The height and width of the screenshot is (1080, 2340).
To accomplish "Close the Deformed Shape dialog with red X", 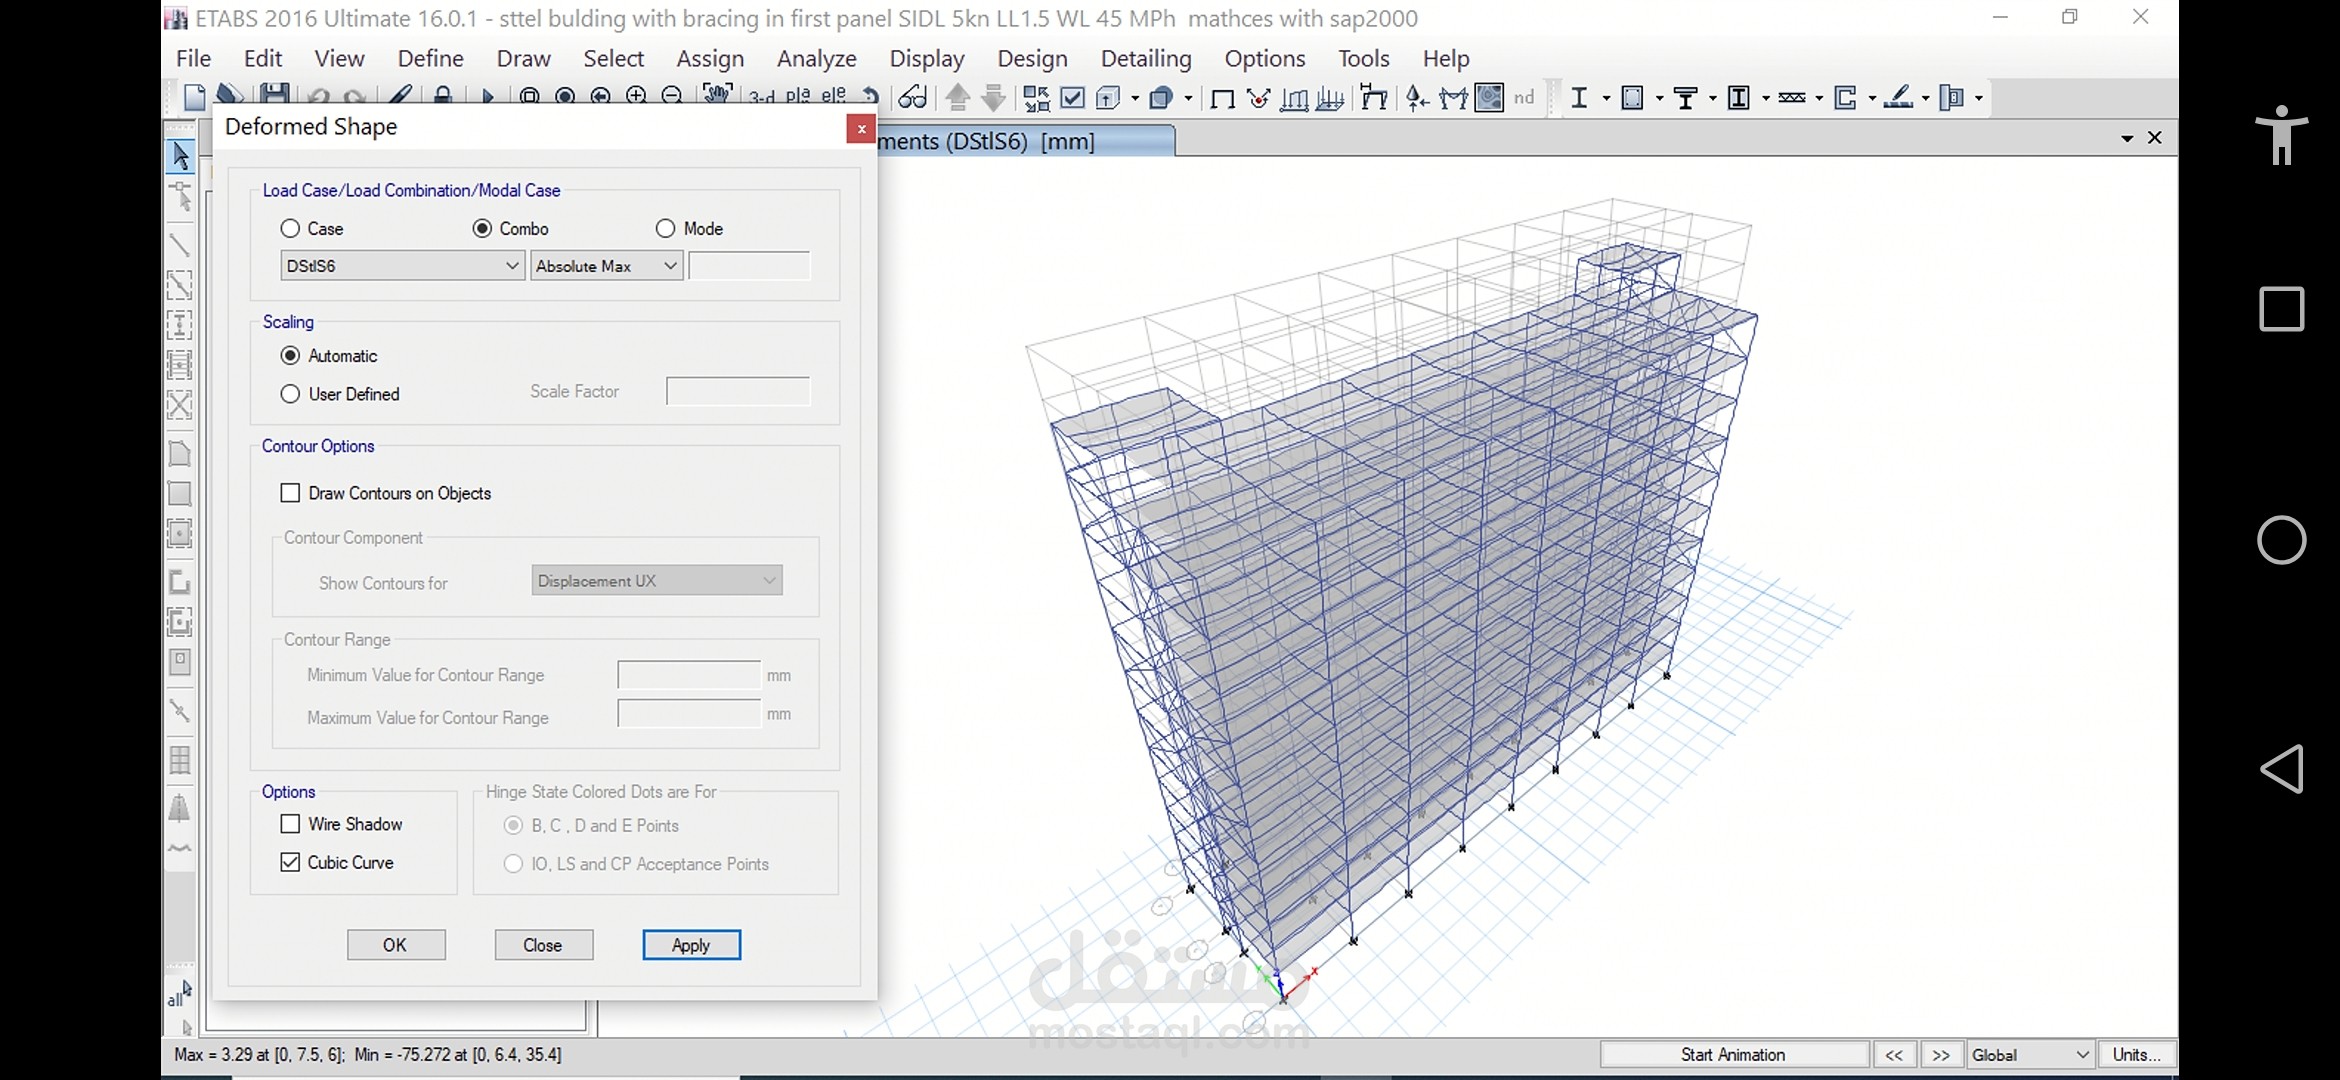I will pos(861,128).
